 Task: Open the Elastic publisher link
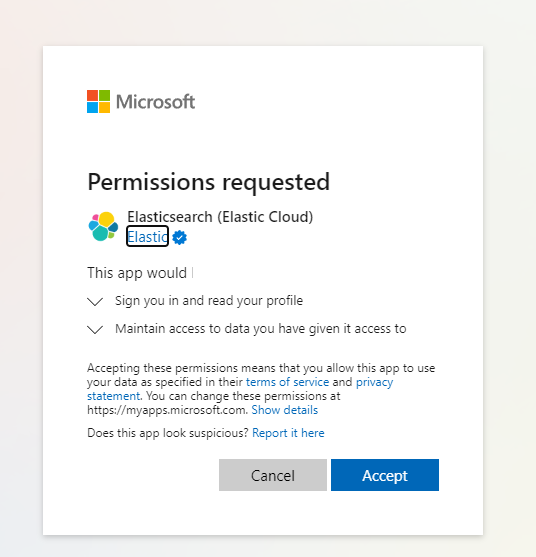tap(147, 237)
